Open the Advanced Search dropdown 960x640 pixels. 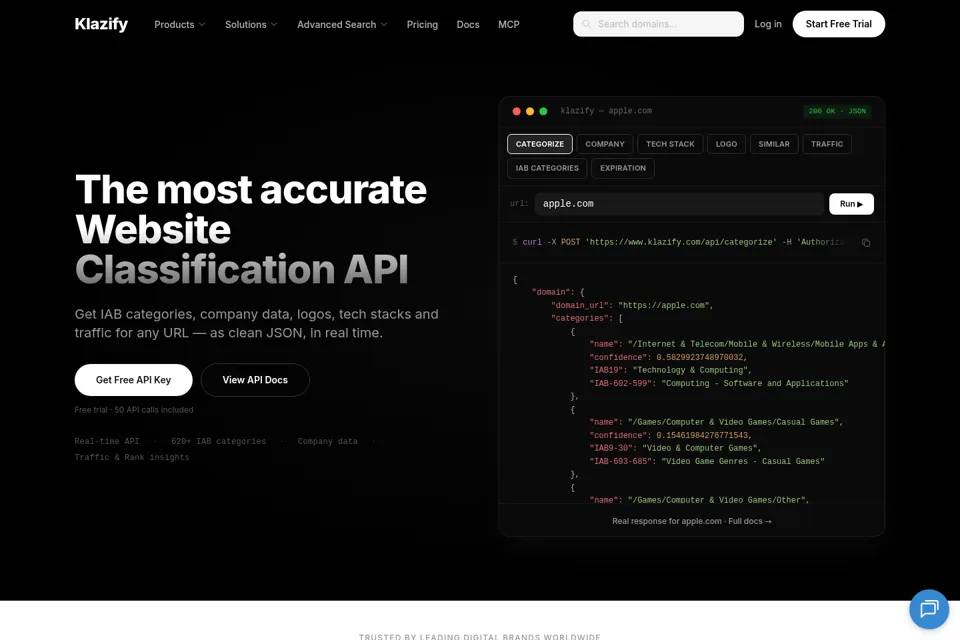342,24
